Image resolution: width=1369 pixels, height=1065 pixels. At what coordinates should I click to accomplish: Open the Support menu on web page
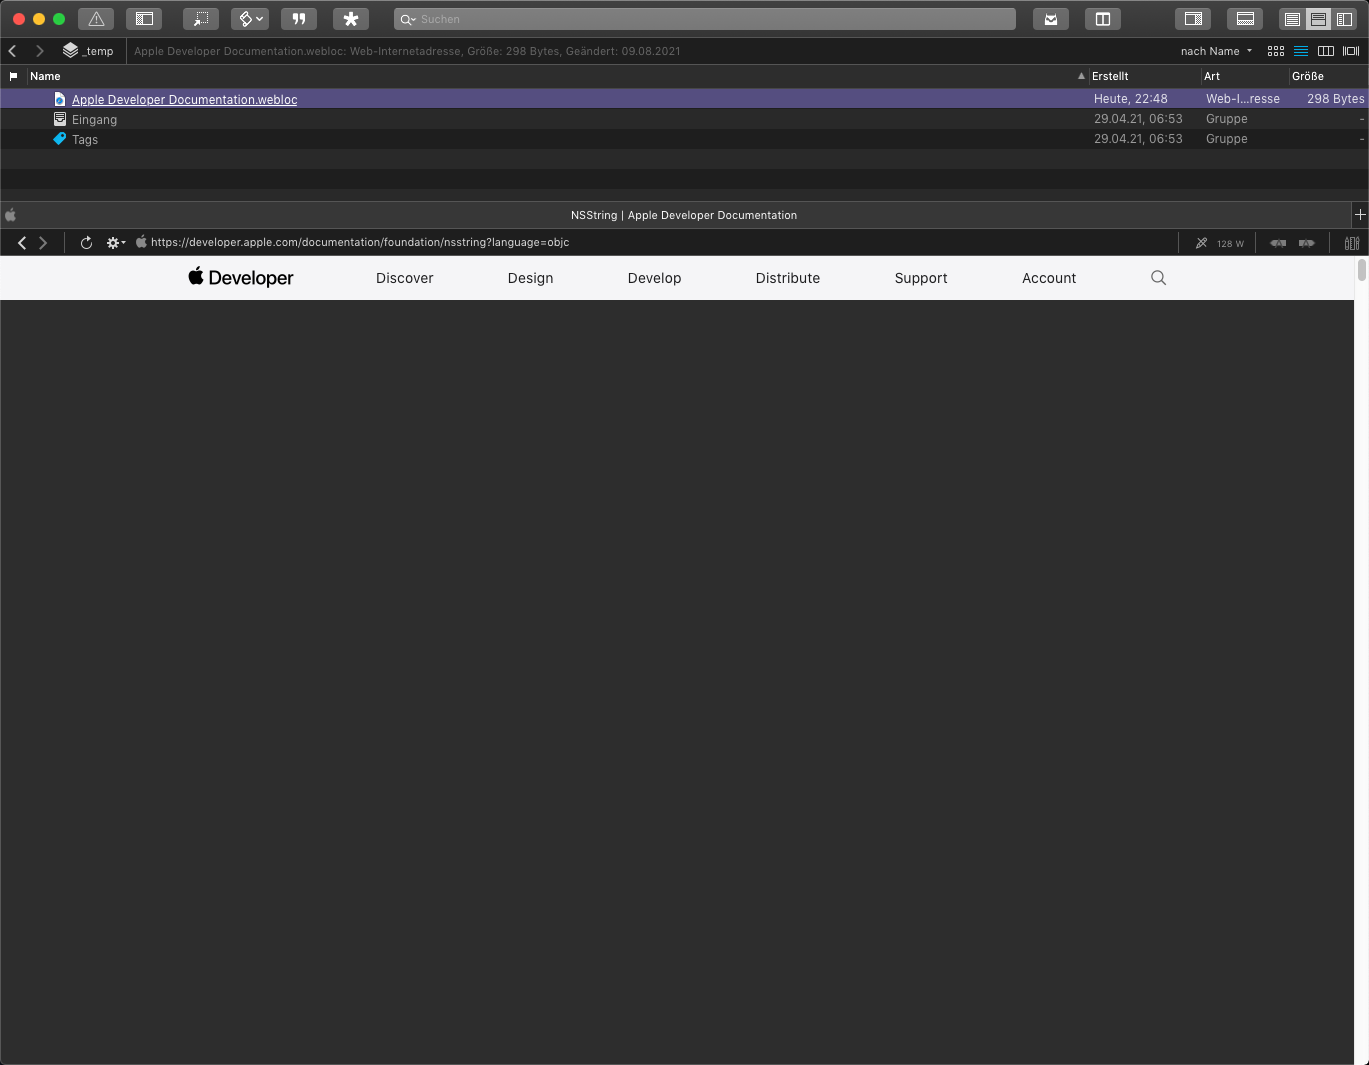tap(921, 278)
